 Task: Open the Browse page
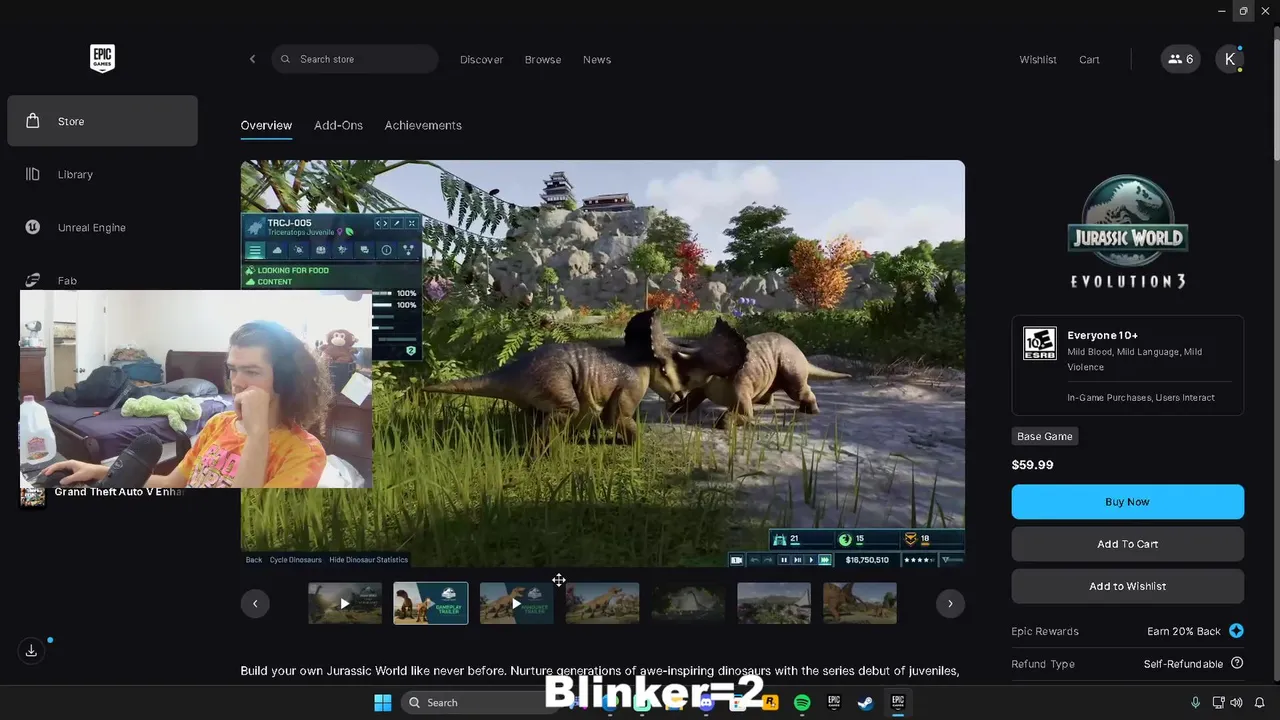click(x=543, y=59)
